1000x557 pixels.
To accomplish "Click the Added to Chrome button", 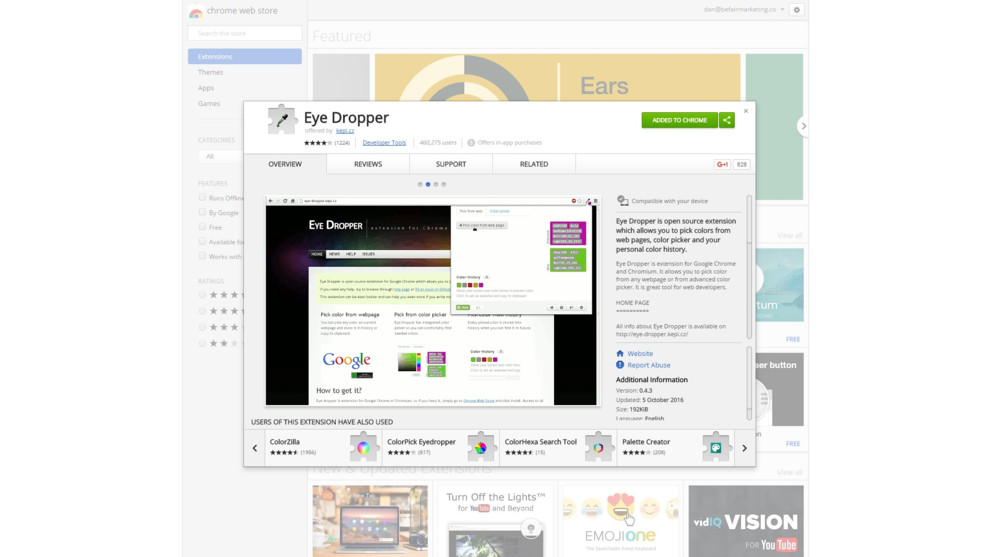I will tap(680, 120).
